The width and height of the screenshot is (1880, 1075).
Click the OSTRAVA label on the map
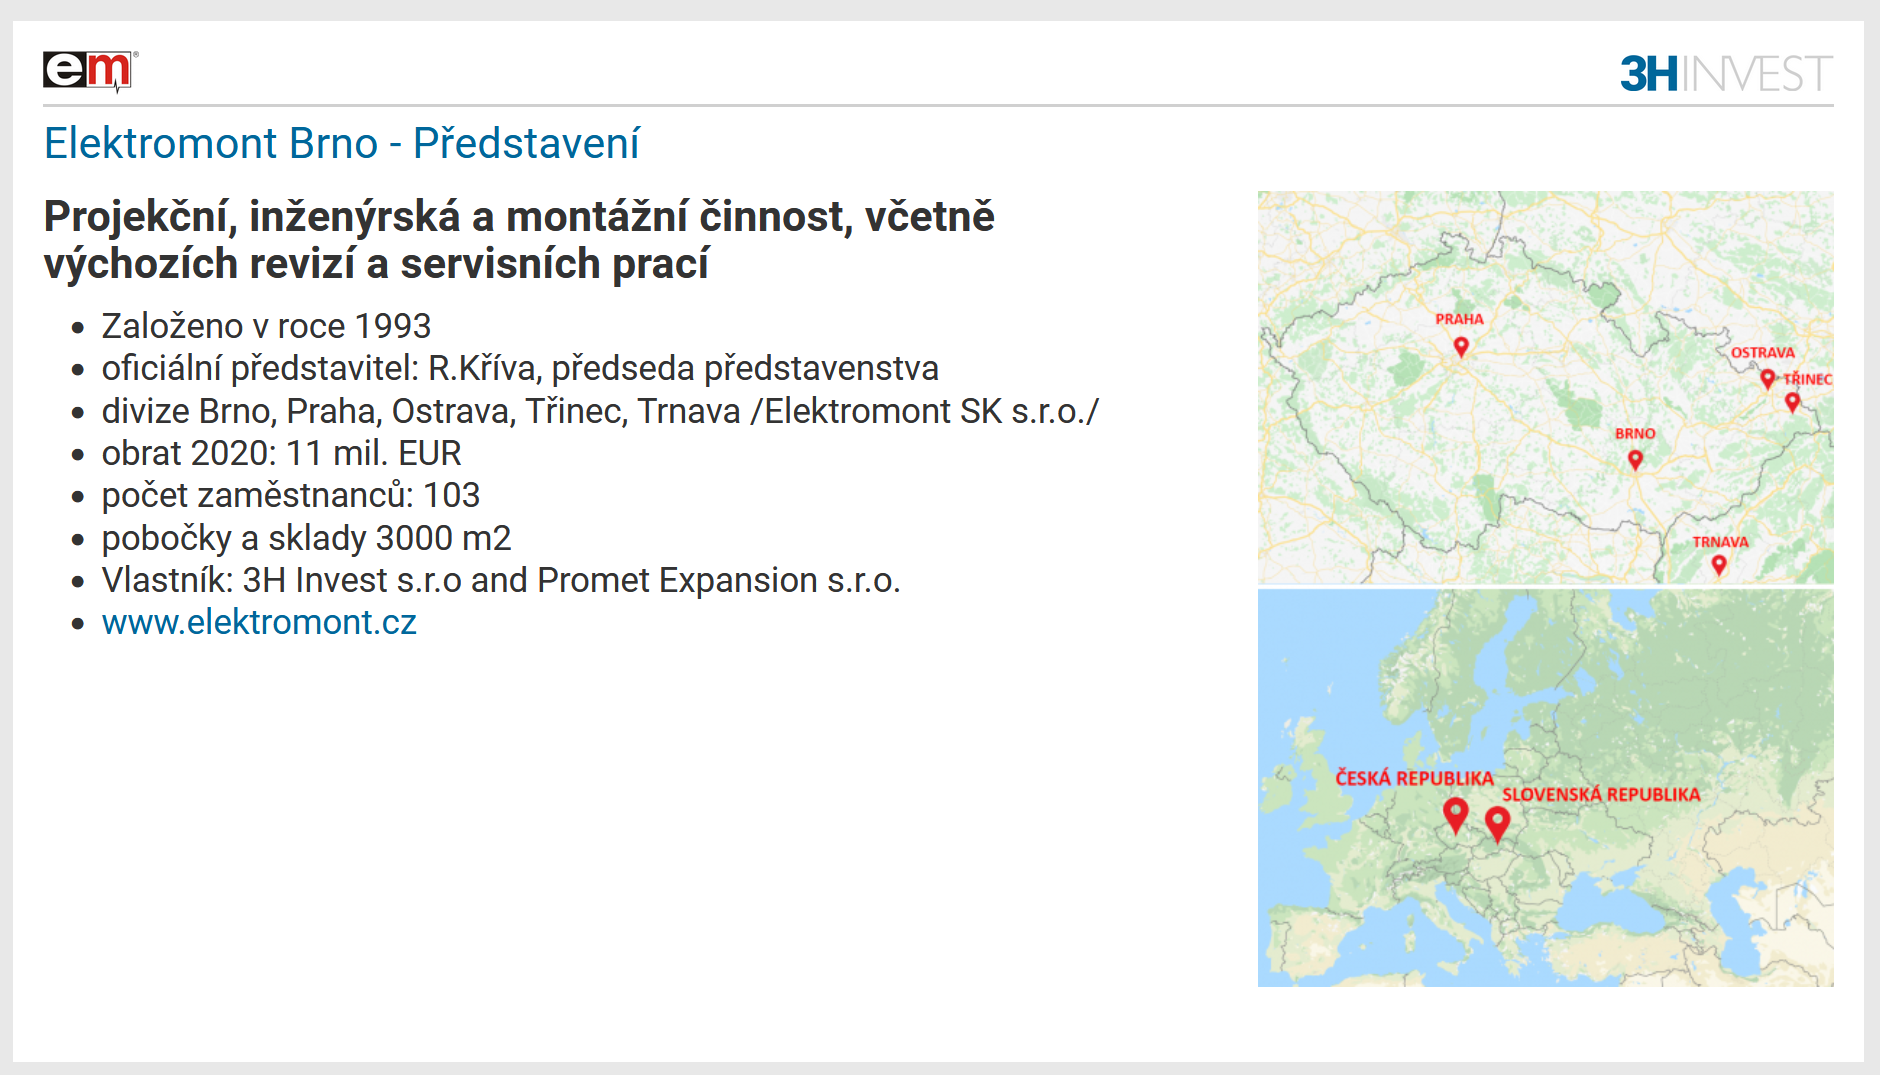(x=1763, y=353)
